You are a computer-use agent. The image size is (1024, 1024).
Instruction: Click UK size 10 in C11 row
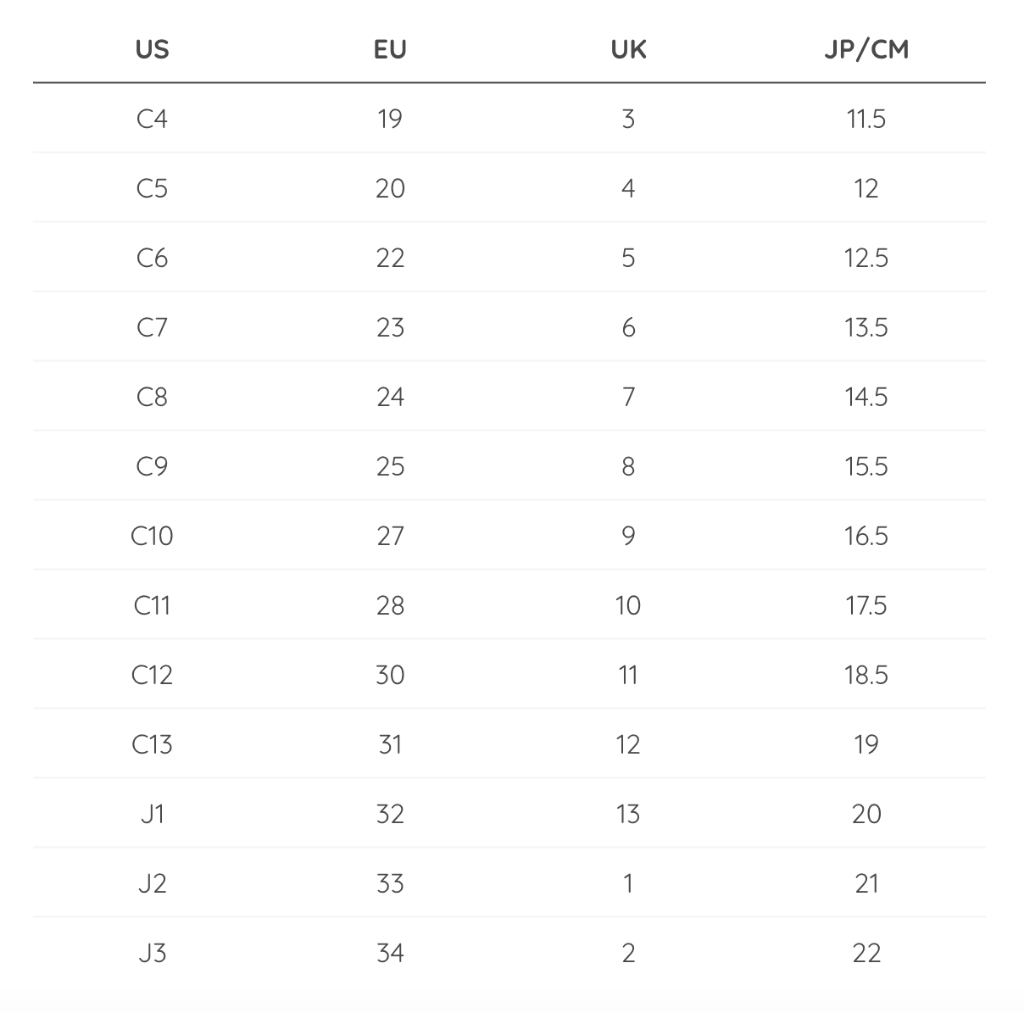tap(628, 605)
